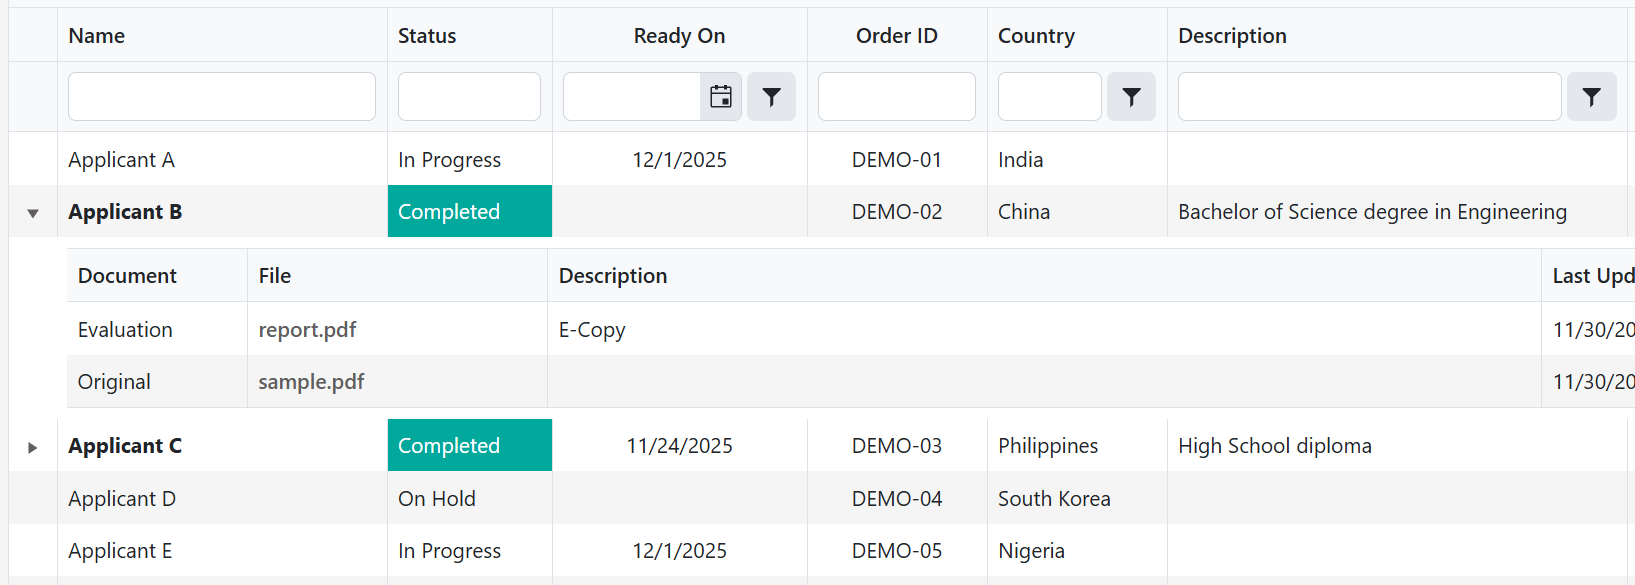Click into the Description filter field
The image size is (1635, 585).
pos(1369,97)
